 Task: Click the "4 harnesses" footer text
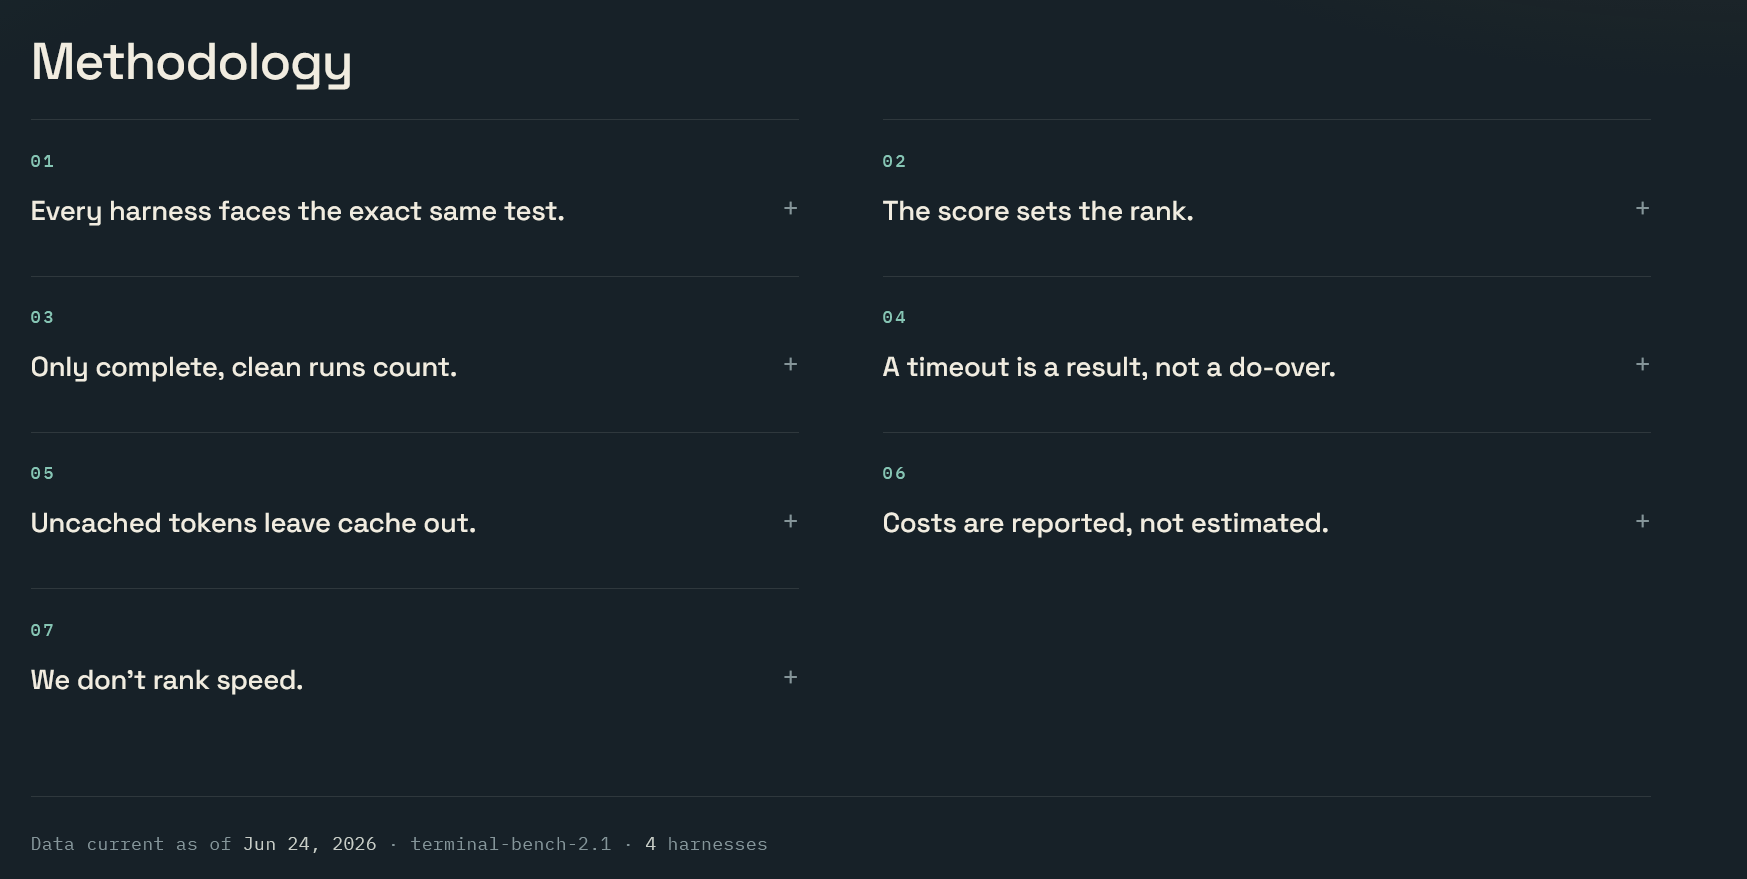click(x=706, y=844)
